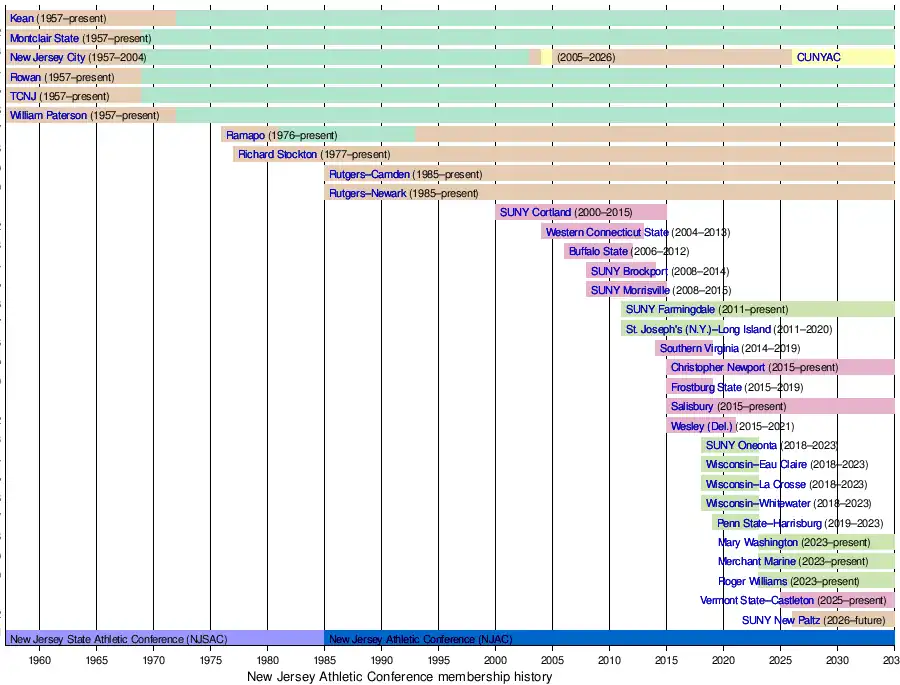
Task: Click the Christopher Newport link
Action: 717,368
